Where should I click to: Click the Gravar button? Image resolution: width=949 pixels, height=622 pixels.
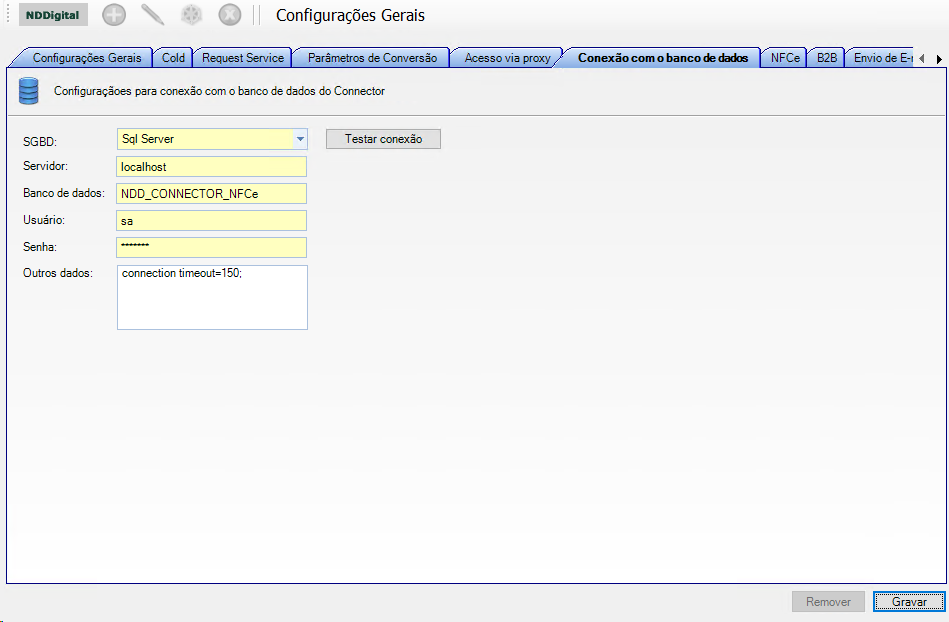(908, 601)
